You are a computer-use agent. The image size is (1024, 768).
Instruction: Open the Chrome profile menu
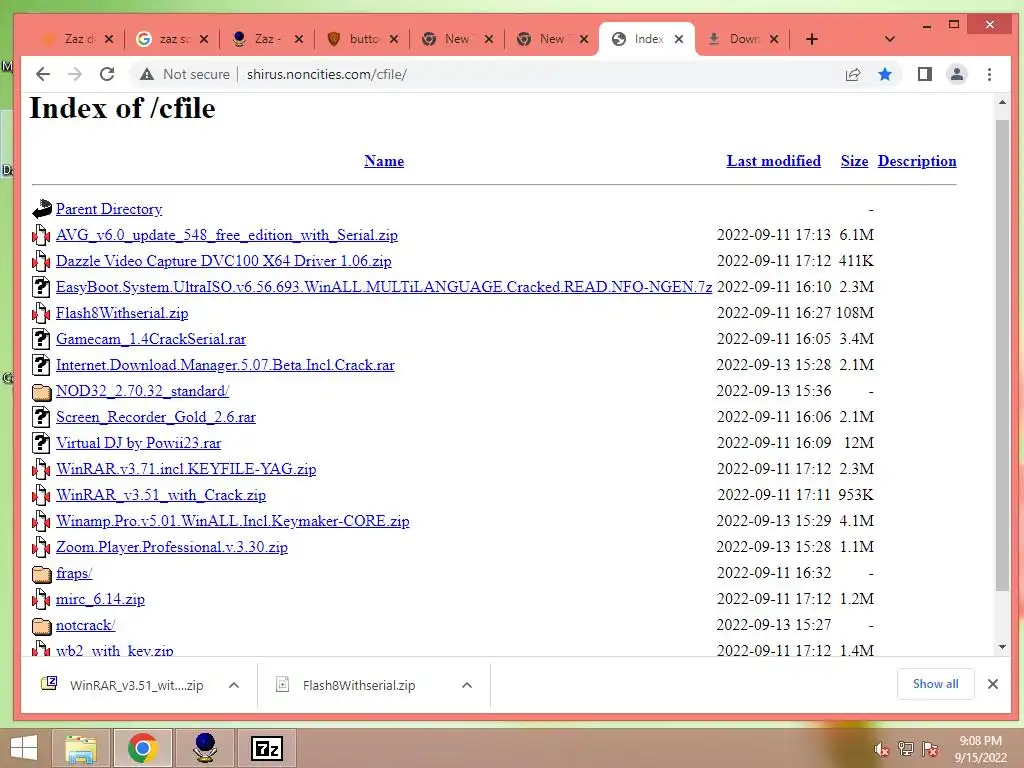pyautogui.click(x=957, y=74)
